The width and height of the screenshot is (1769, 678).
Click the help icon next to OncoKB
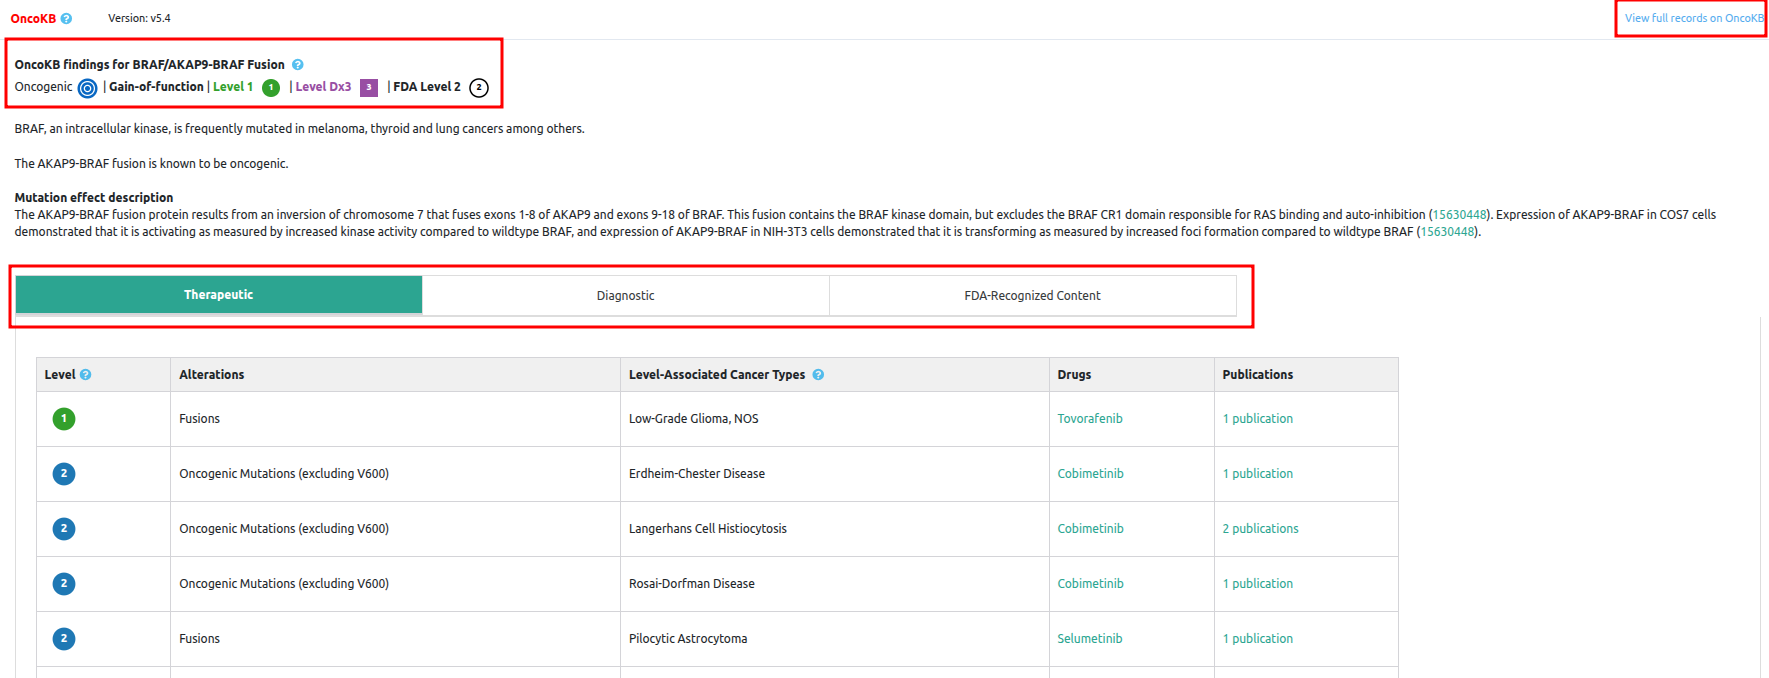point(66,19)
